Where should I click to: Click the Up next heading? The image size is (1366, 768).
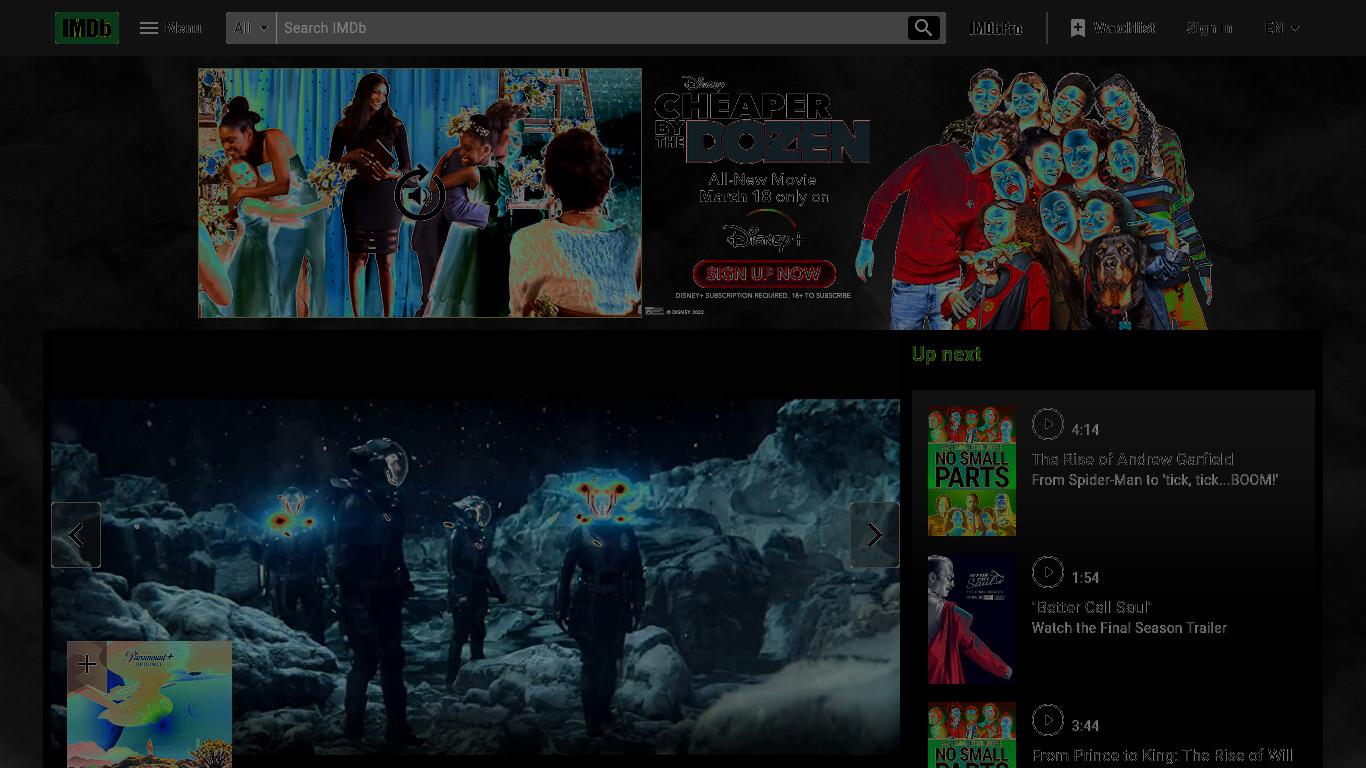[946, 354]
